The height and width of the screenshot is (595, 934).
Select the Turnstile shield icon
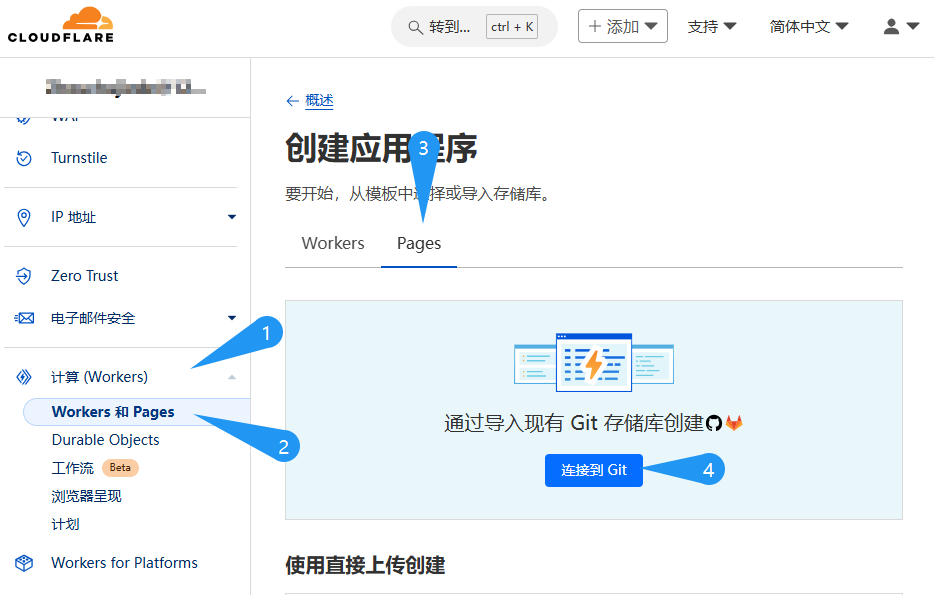click(x=23, y=157)
